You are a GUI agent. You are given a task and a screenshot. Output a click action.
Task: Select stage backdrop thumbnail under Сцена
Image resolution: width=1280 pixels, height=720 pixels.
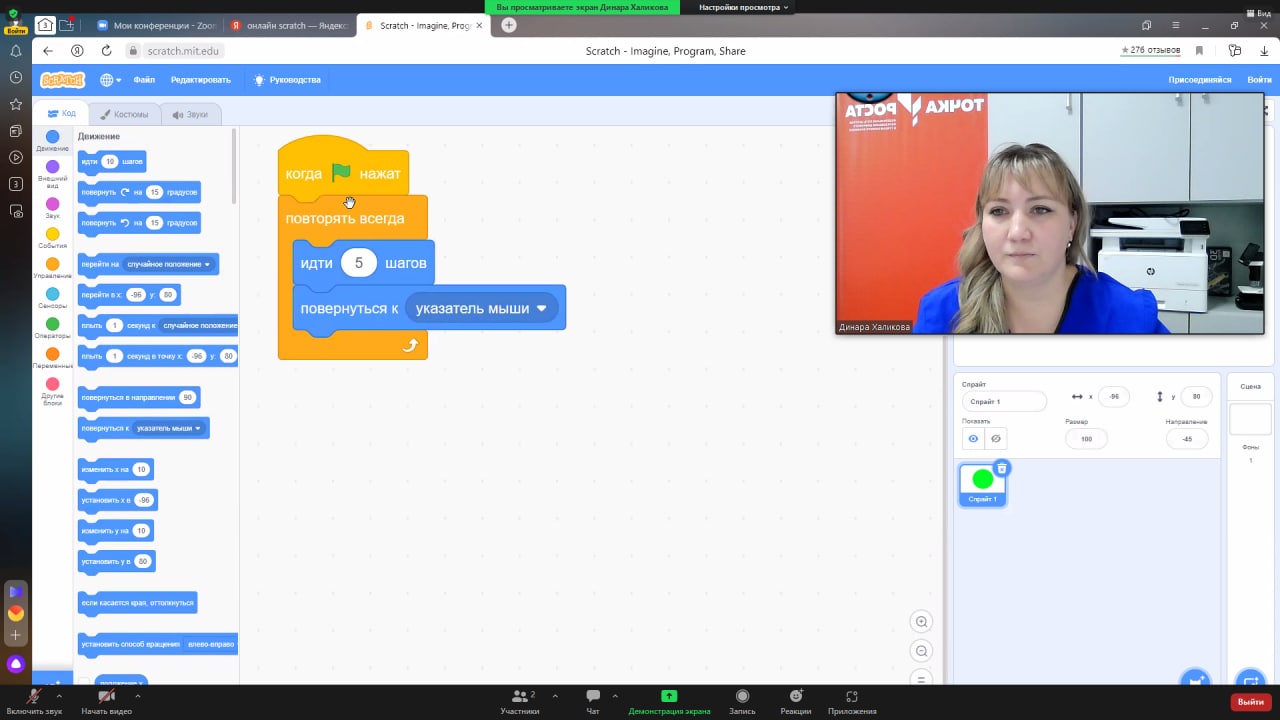1250,419
